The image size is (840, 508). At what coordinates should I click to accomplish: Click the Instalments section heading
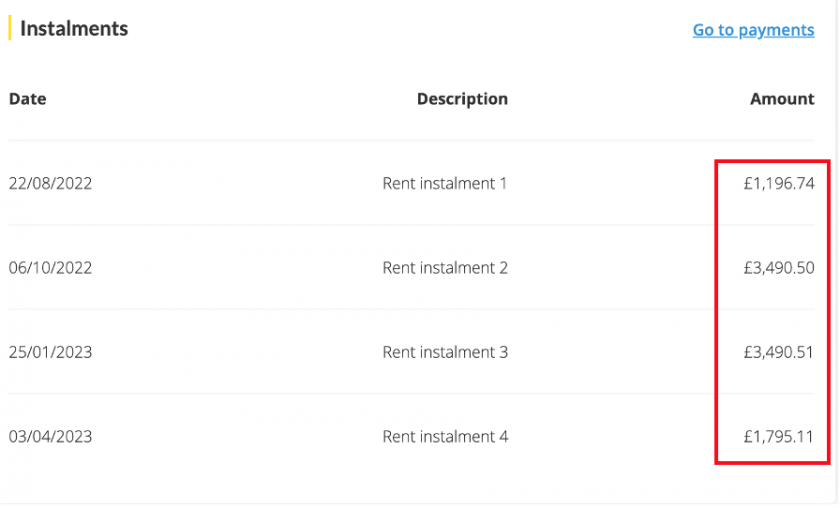(74, 29)
